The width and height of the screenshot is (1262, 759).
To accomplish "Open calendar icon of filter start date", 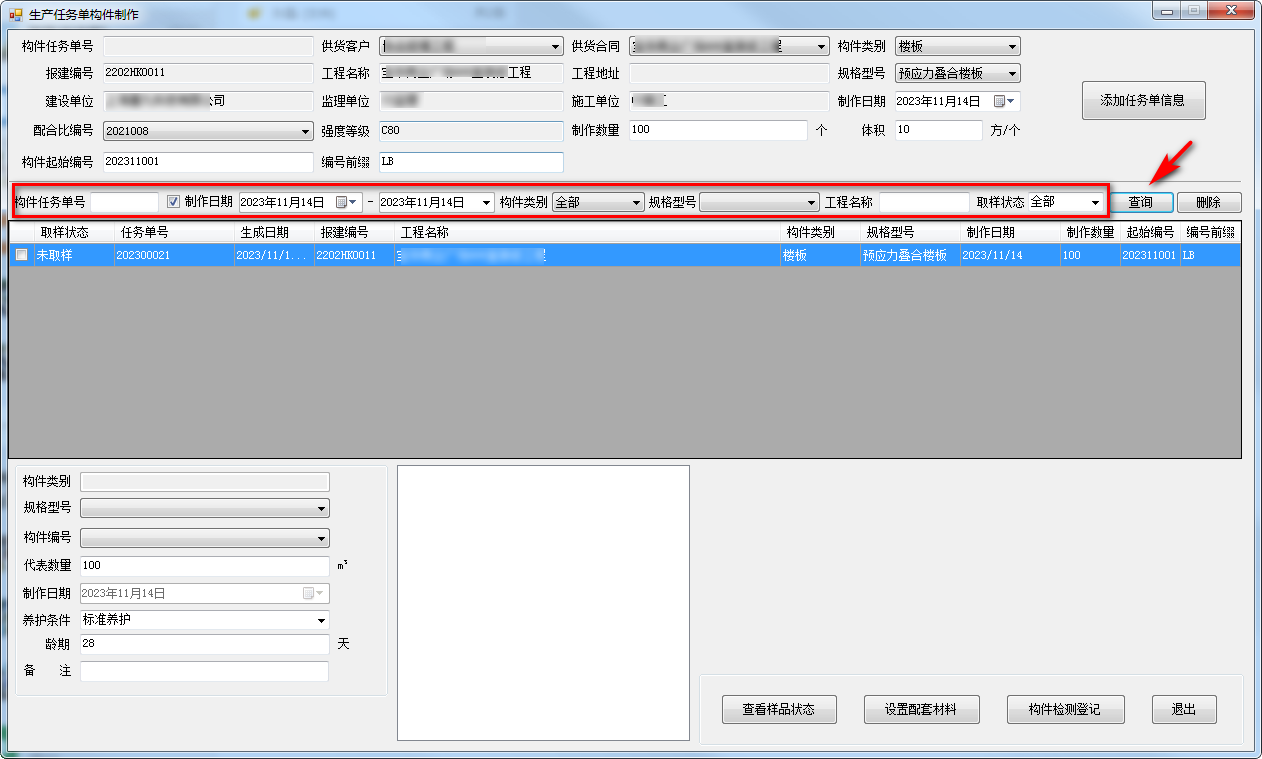I will point(343,202).
